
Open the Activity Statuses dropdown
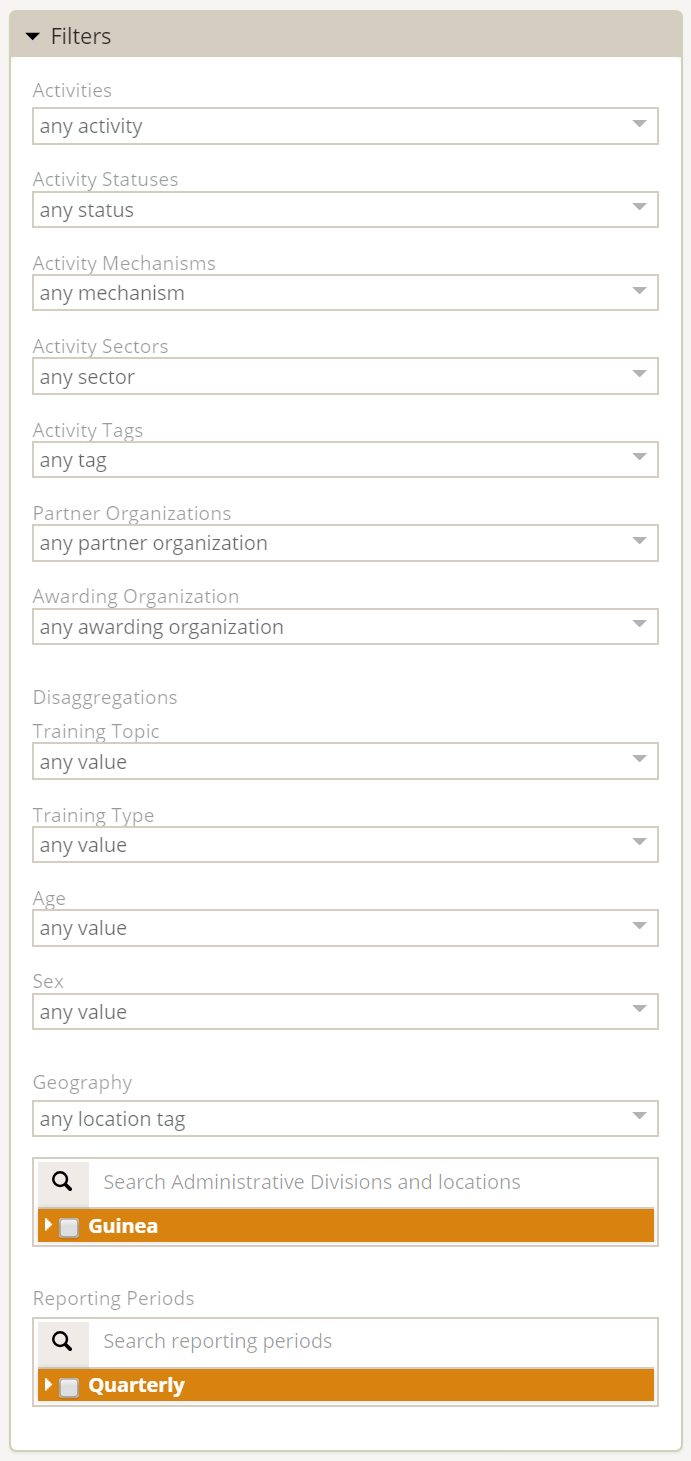click(x=345, y=210)
